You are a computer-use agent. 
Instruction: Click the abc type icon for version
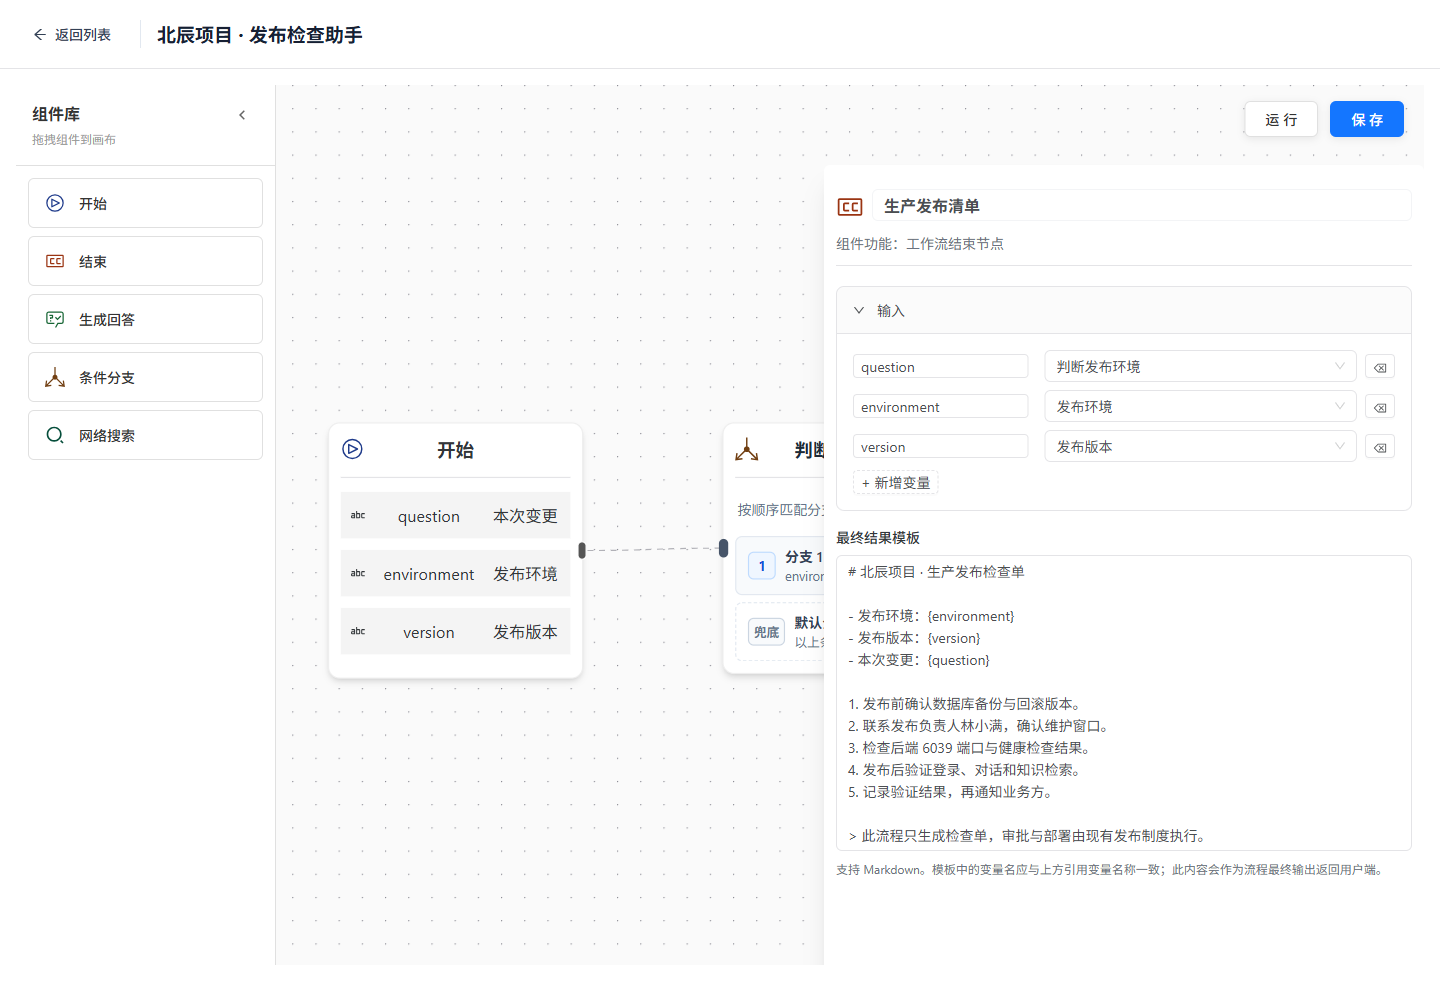pyautogui.click(x=358, y=632)
